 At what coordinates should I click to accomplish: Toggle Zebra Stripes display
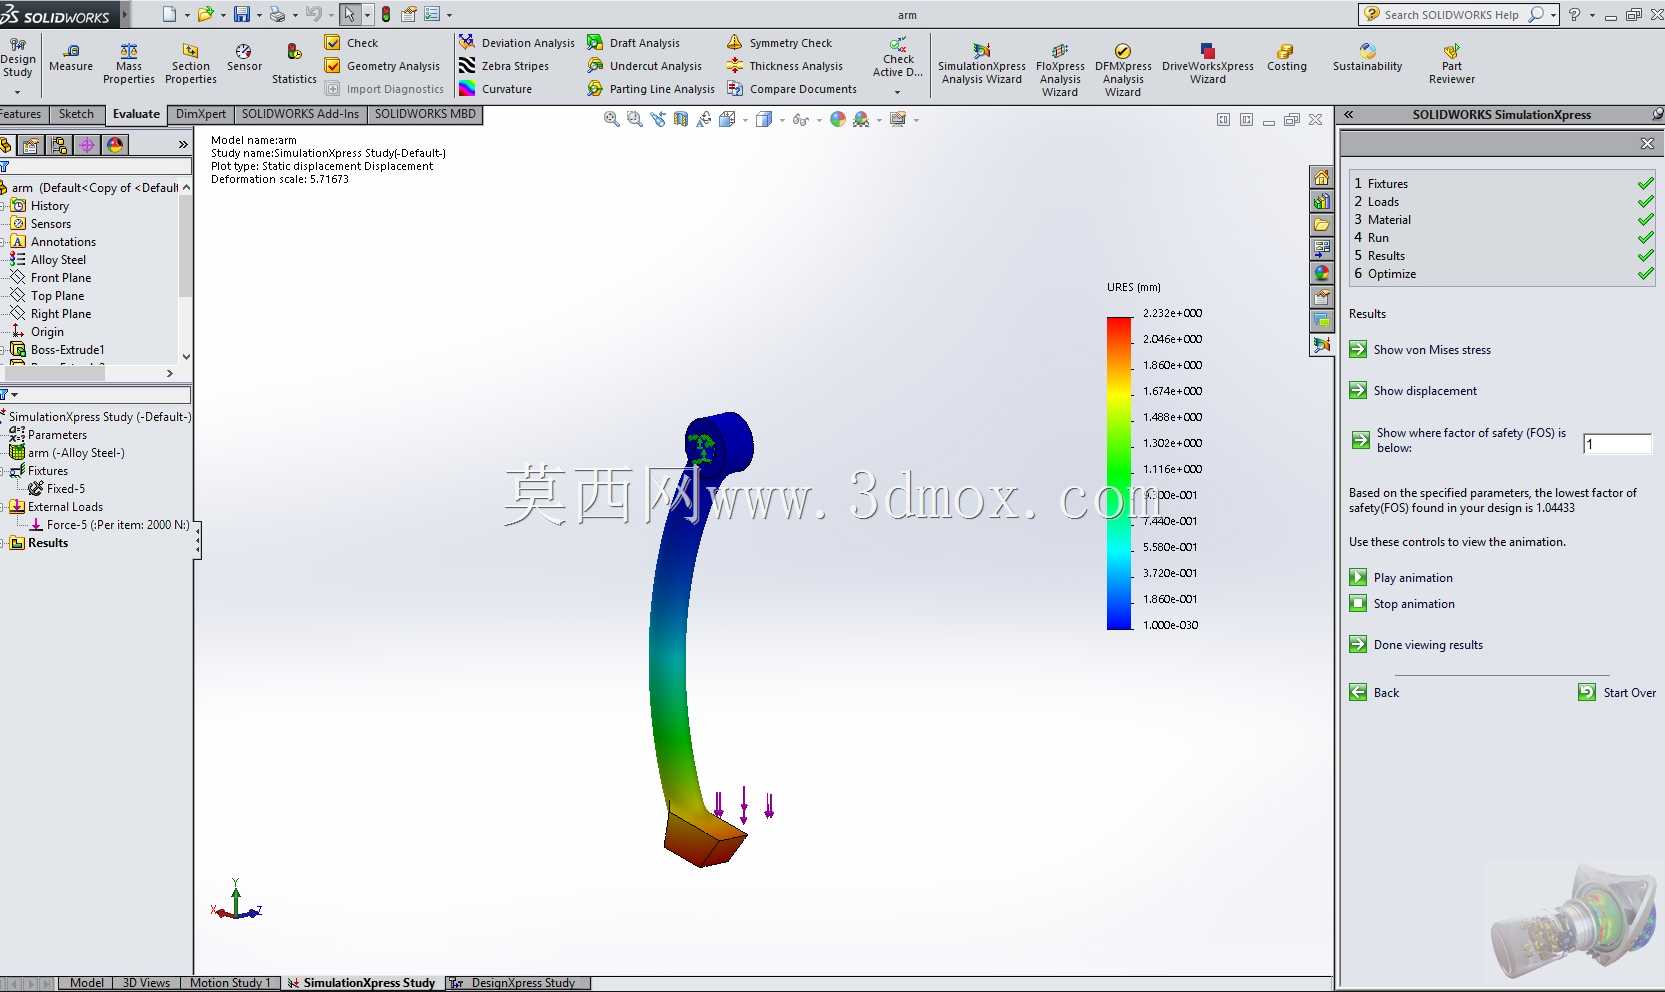pos(504,66)
